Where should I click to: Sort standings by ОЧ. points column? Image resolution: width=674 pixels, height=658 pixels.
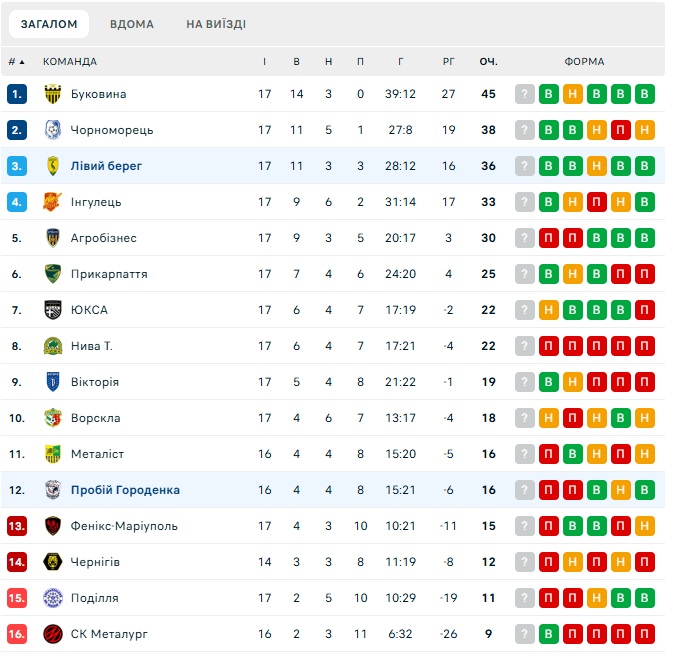click(488, 62)
